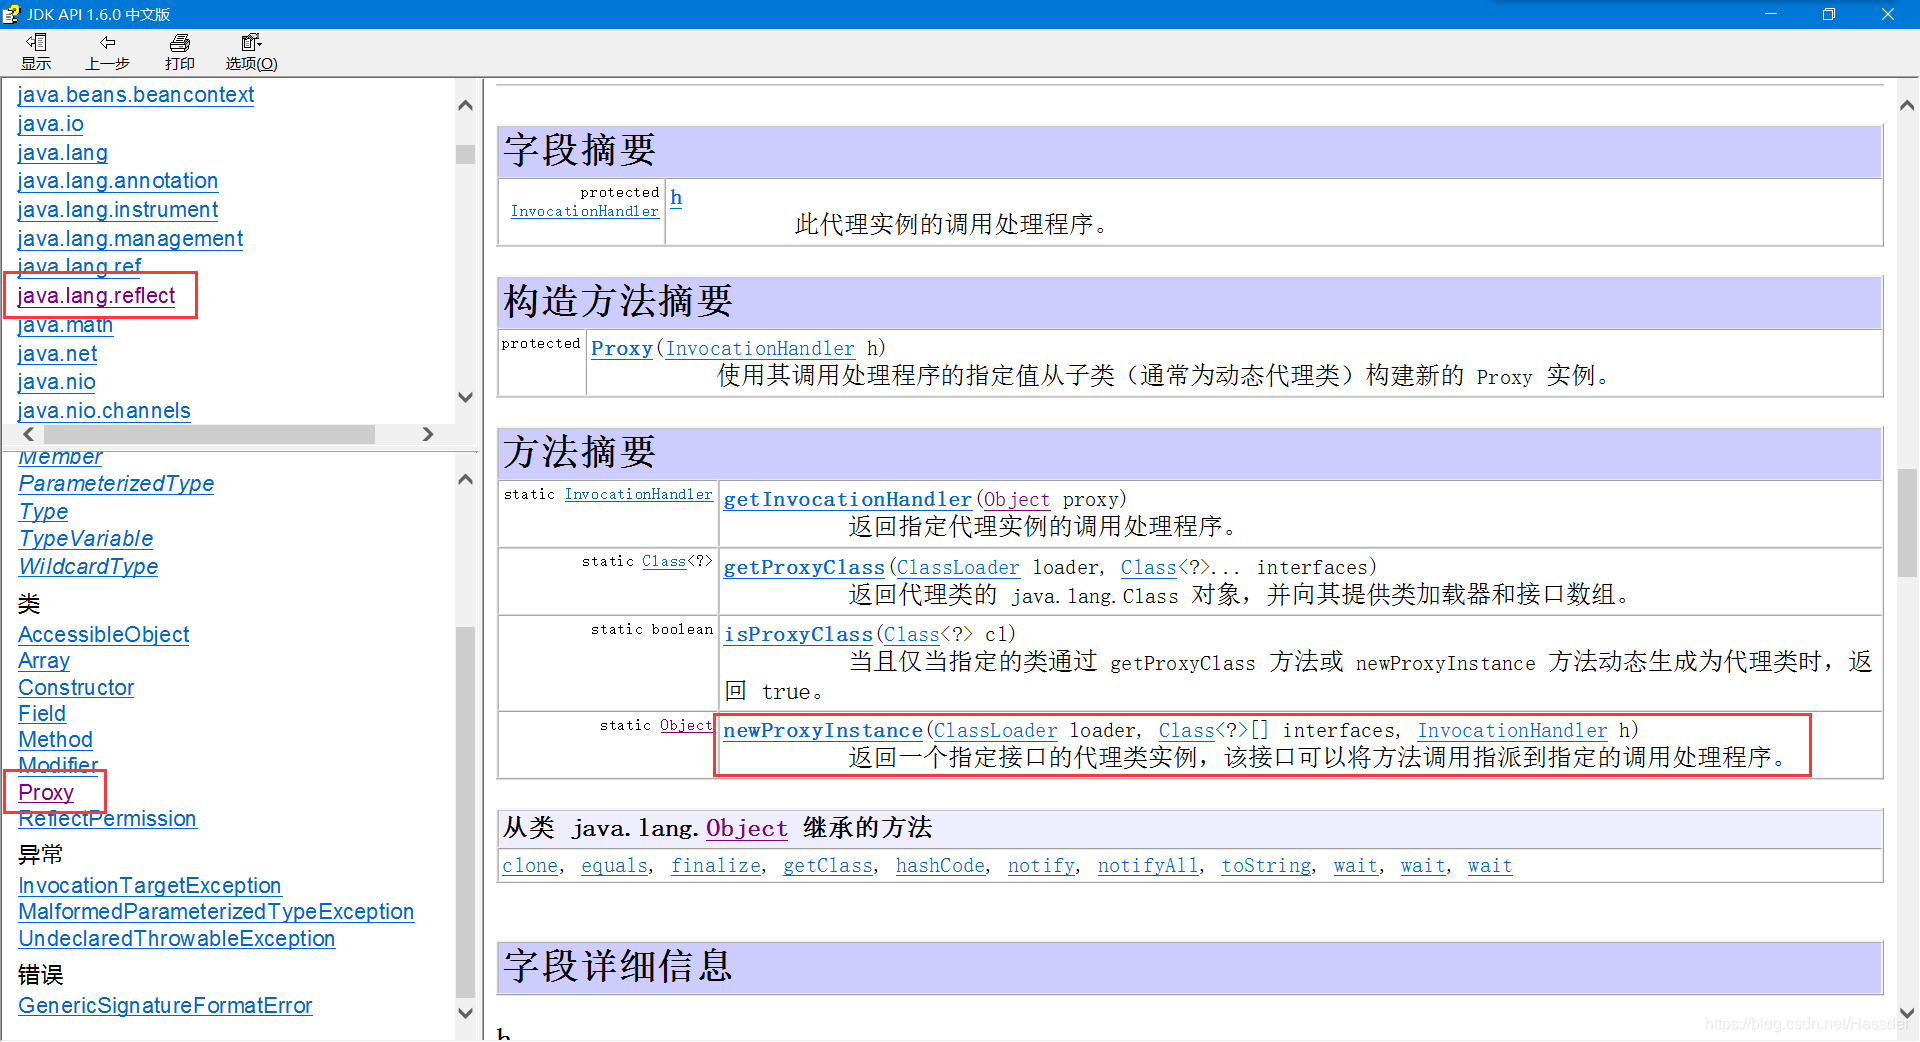Open the java.lang package link
The image size is (1920, 1042).
pyautogui.click(x=62, y=153)
